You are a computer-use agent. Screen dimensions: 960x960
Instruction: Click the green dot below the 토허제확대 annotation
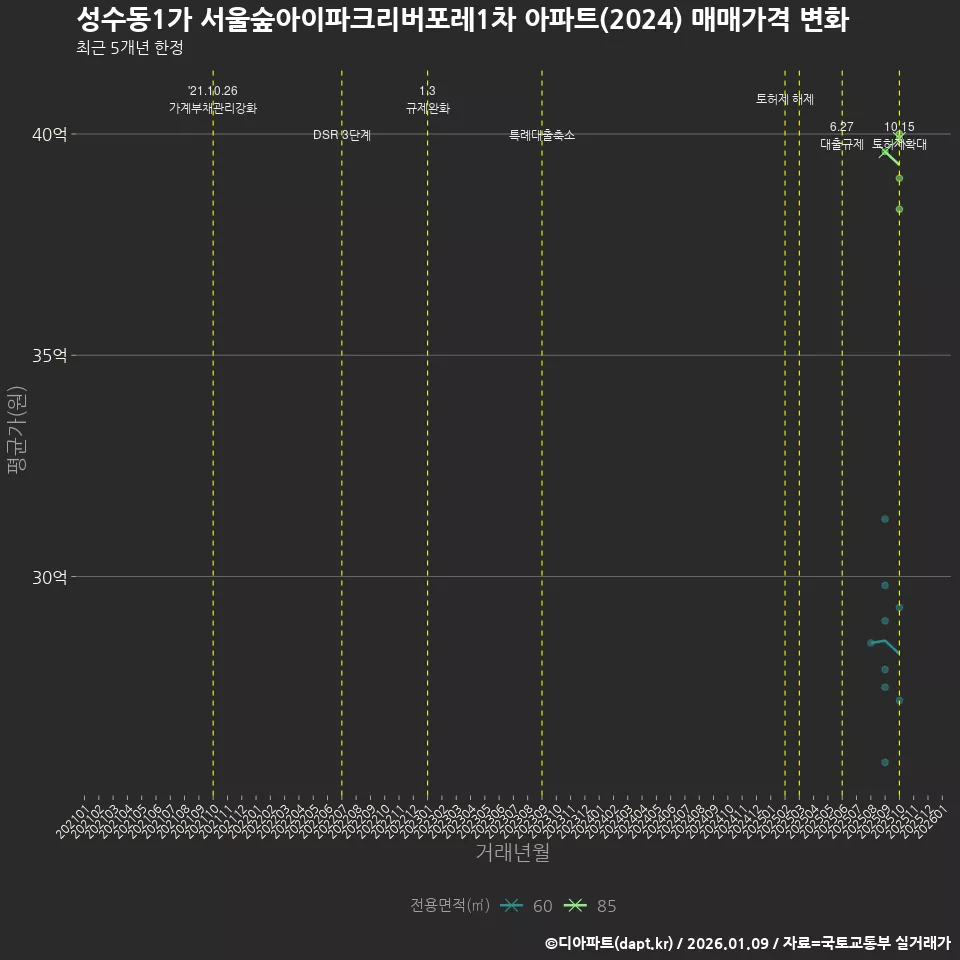(x=899, y=209)
